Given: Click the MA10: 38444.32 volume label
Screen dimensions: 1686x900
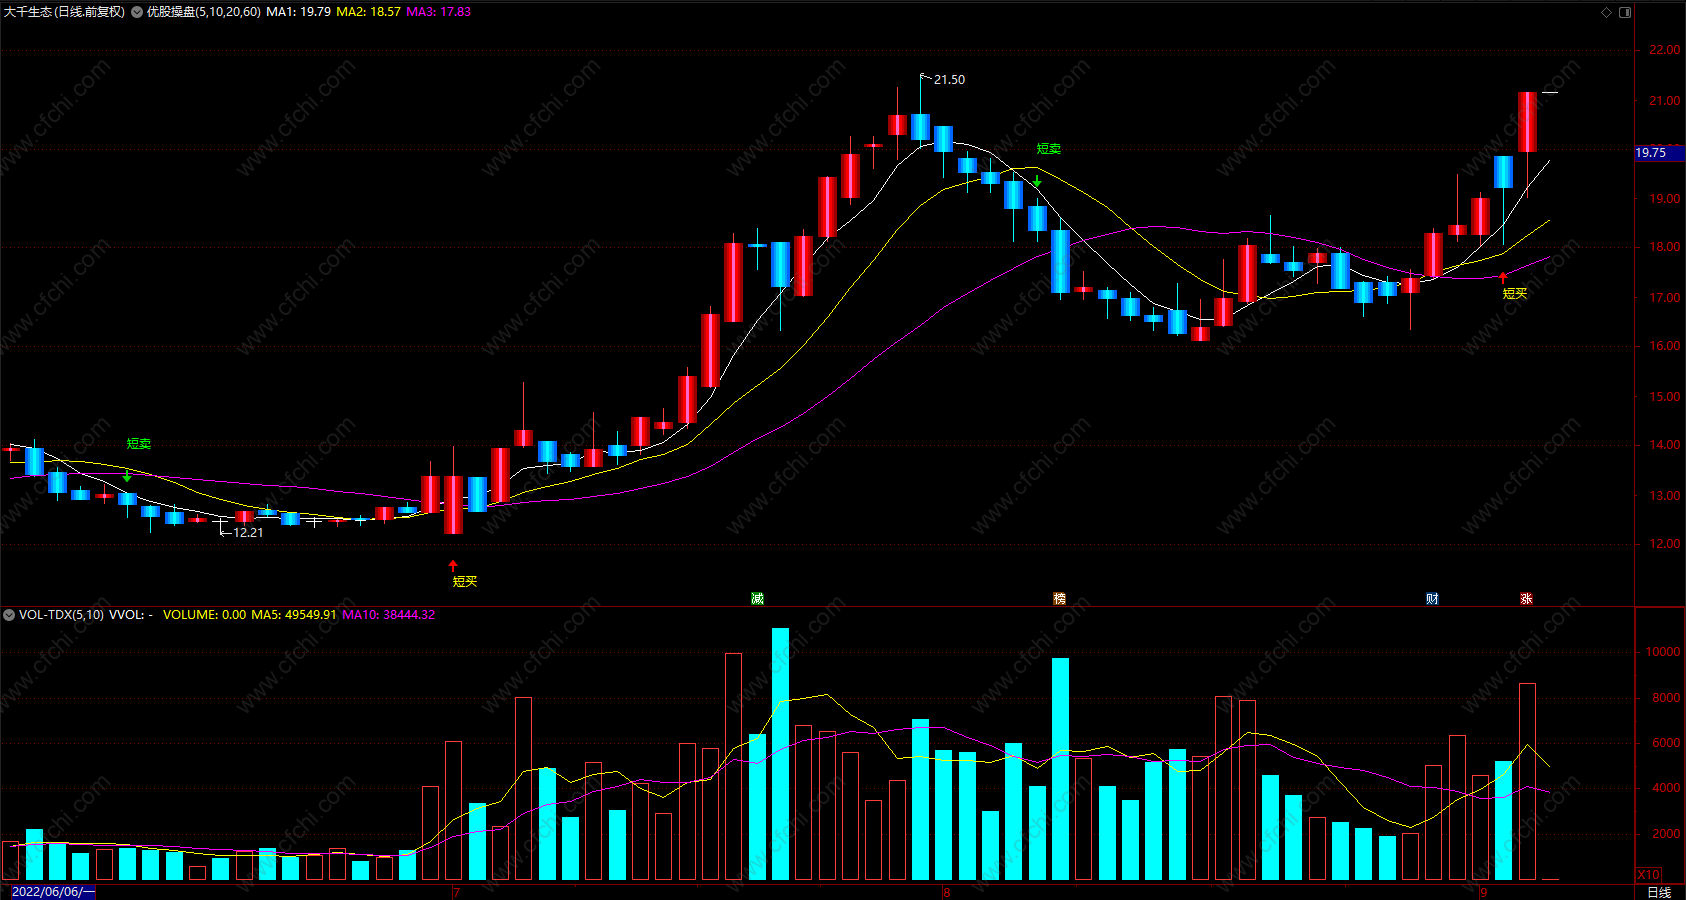Looking at the screenshot, I should point(389,615).
